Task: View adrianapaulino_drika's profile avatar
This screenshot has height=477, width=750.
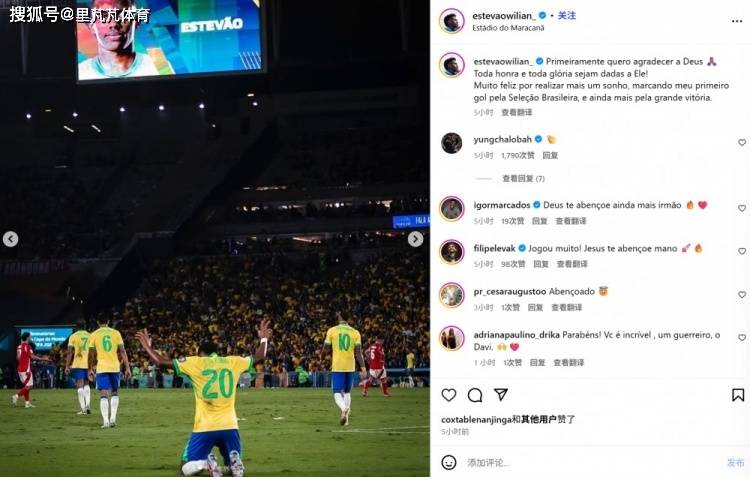Action: [x=452, y=338]
